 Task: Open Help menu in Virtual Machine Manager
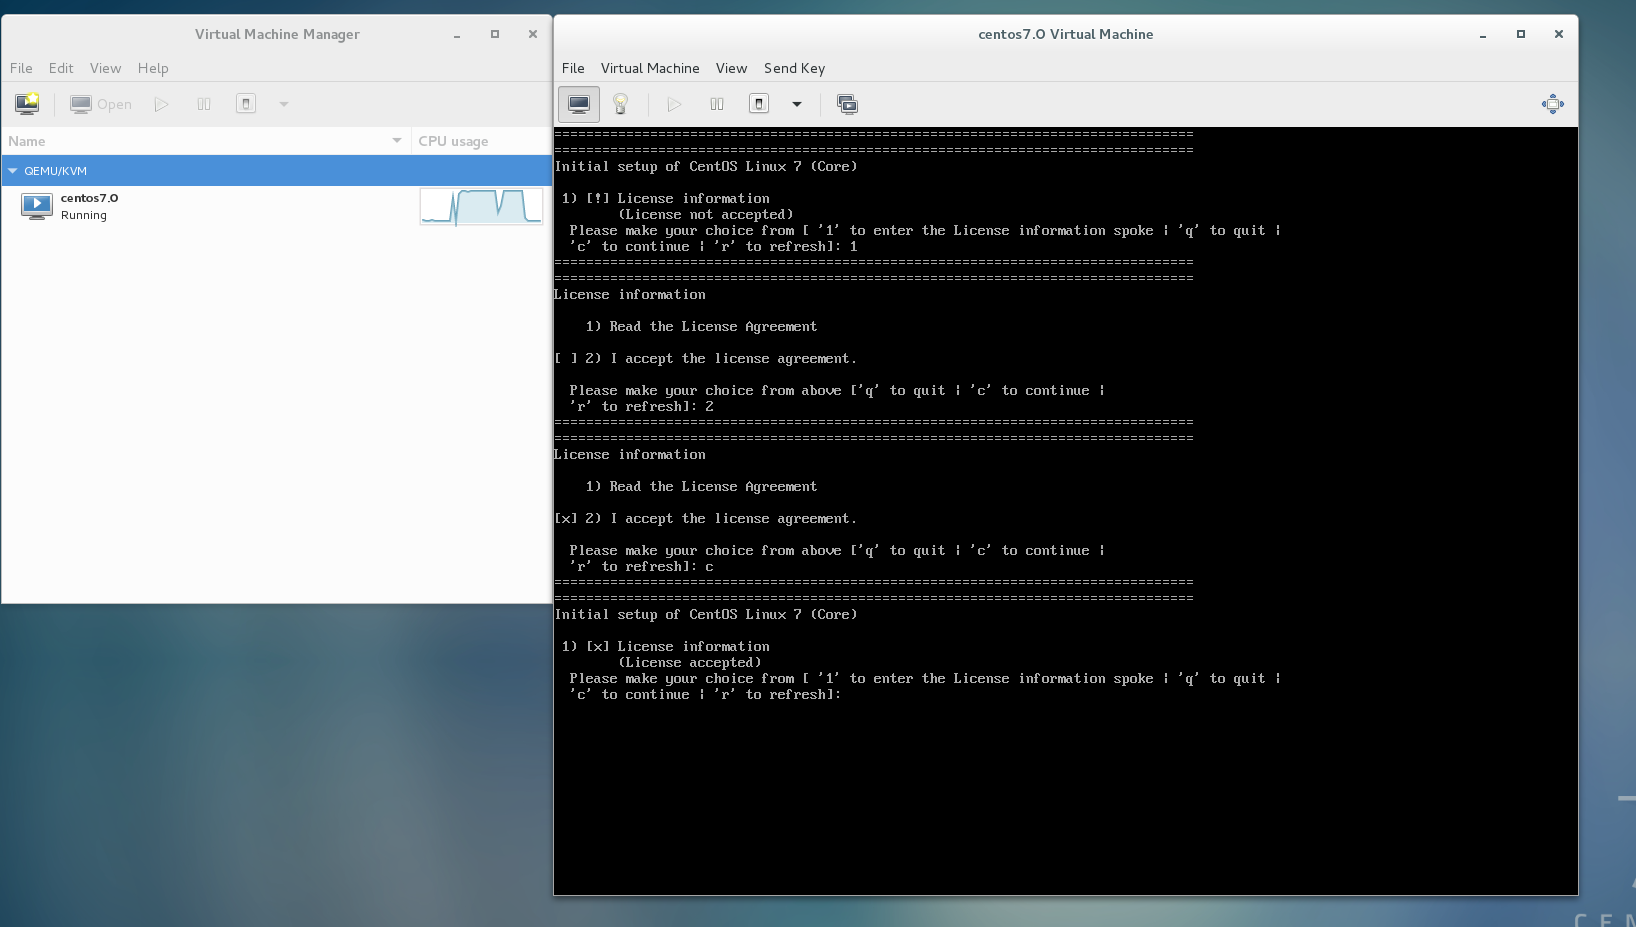click(153, 68)
